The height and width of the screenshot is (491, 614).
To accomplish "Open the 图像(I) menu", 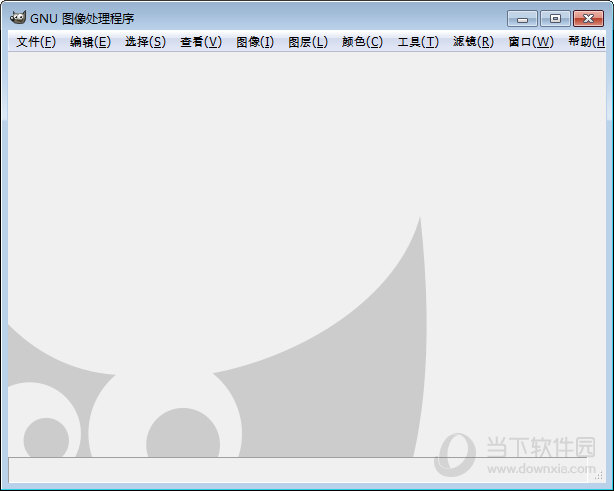I will coord(255,42).
